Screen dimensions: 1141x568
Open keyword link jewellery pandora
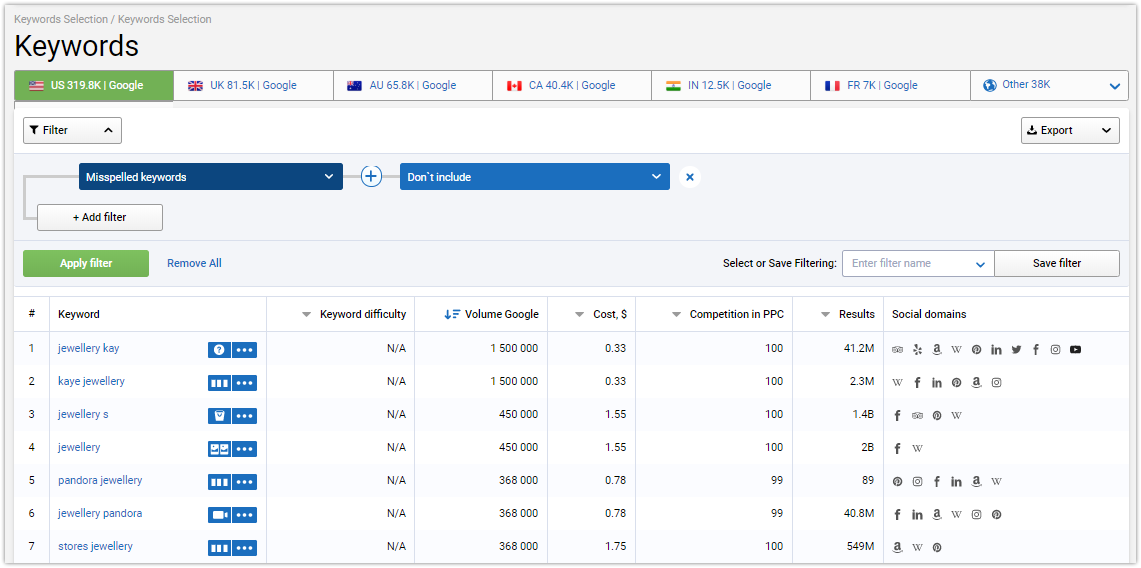click(100, 513)
